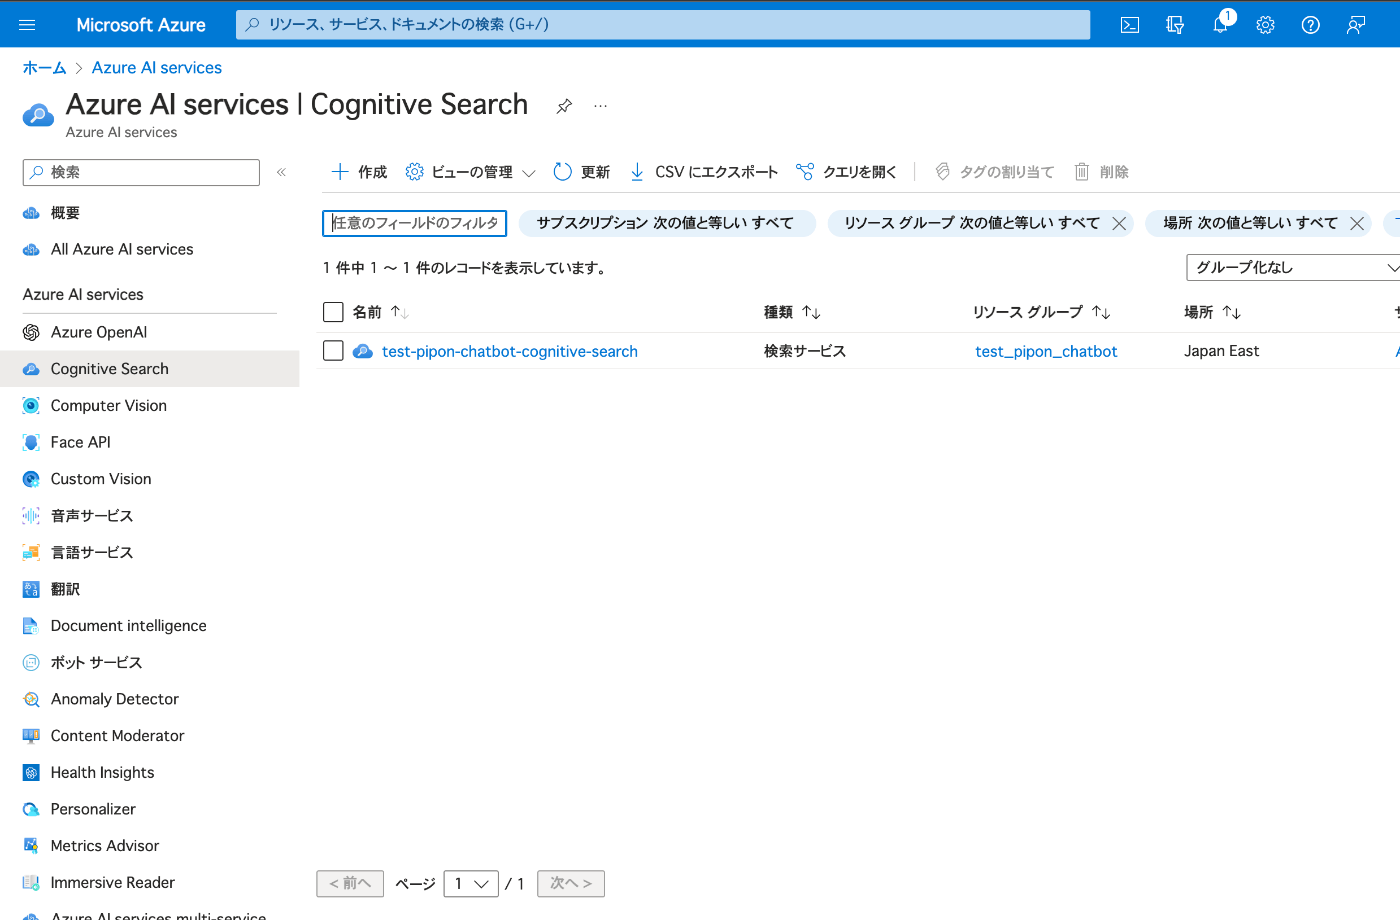Focus the 任意のフィールドのフィルター box

(414, 223)
